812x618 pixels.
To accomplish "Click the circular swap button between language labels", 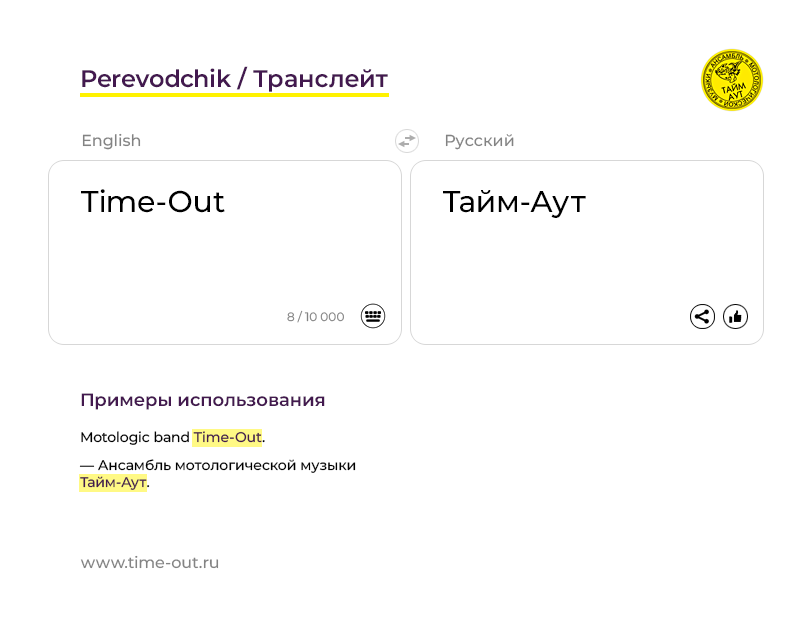I will (406, 141).
